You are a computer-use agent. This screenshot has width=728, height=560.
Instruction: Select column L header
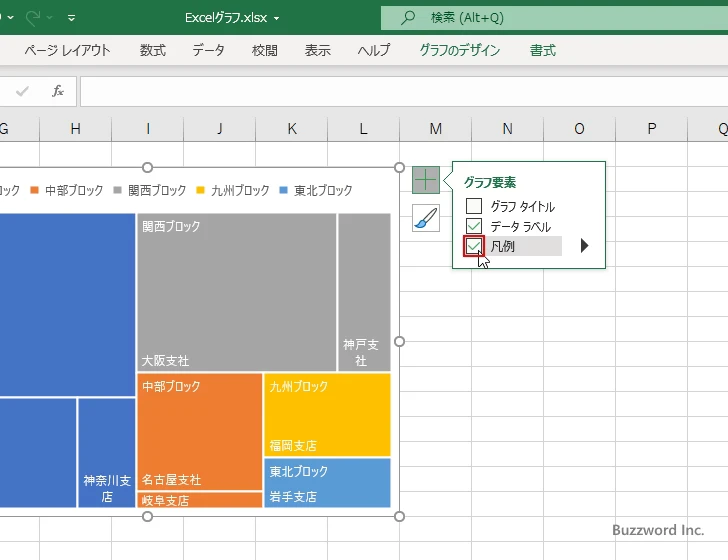(x=364, y=129)
